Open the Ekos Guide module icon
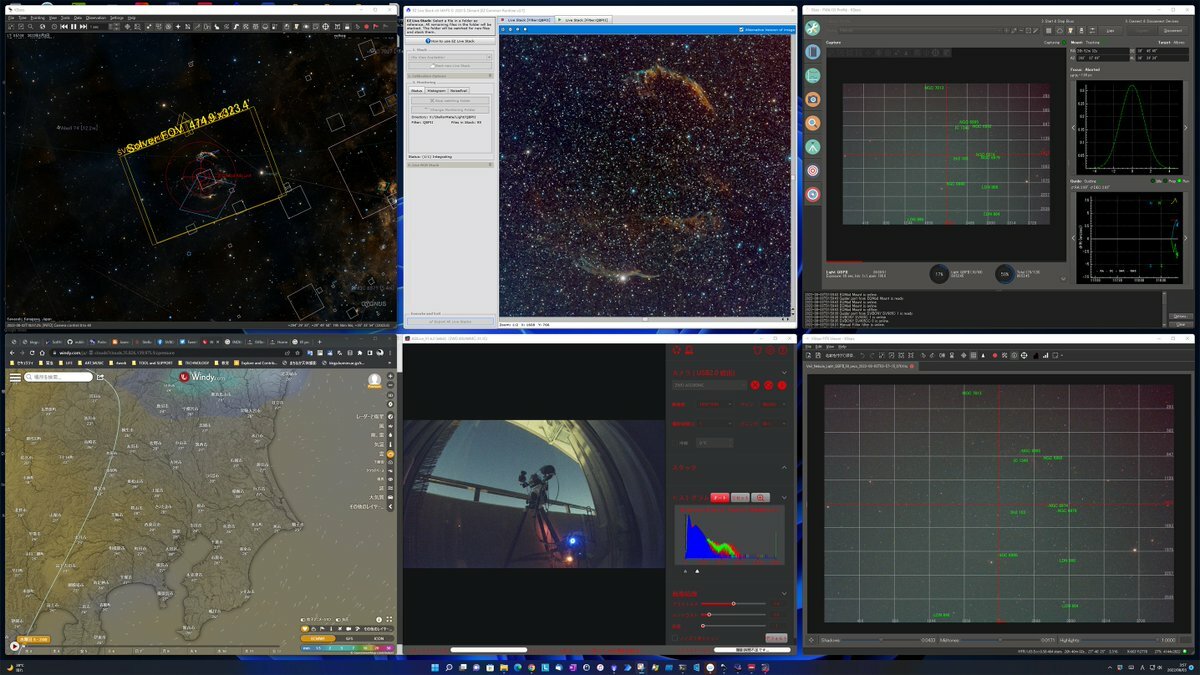 [x=813, y=194]
